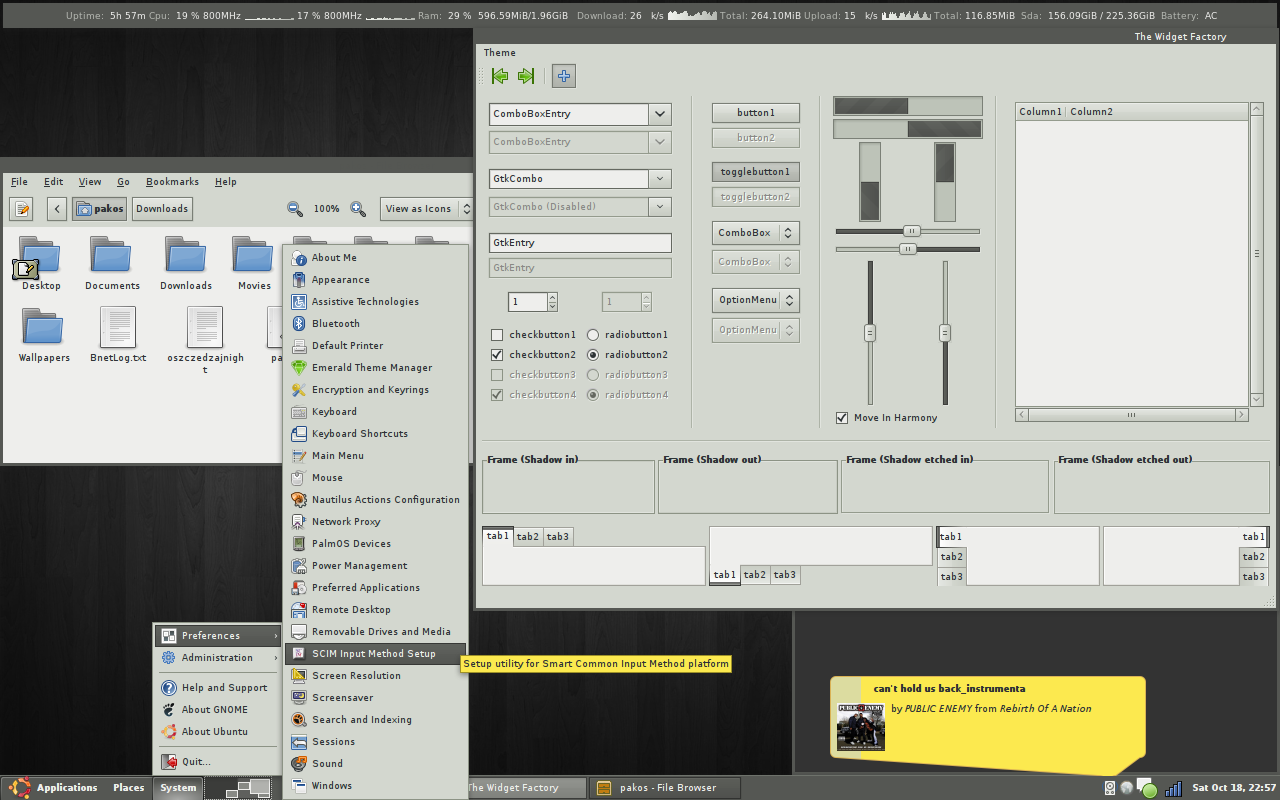Open the Bookmarks menu in file browser

pyautogui.click(x=172, y=182)
